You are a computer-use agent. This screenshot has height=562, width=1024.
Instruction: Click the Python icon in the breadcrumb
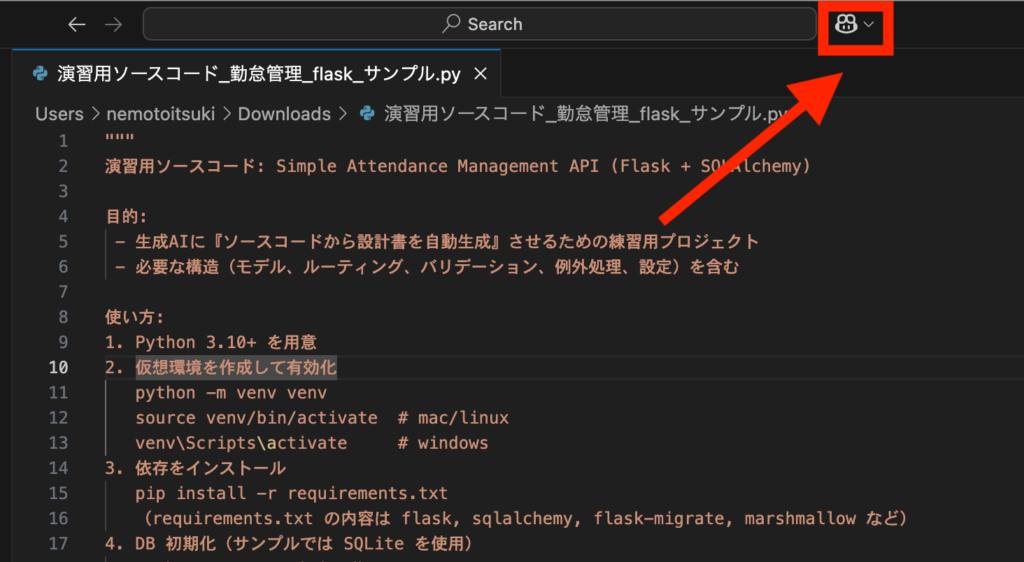367,114
